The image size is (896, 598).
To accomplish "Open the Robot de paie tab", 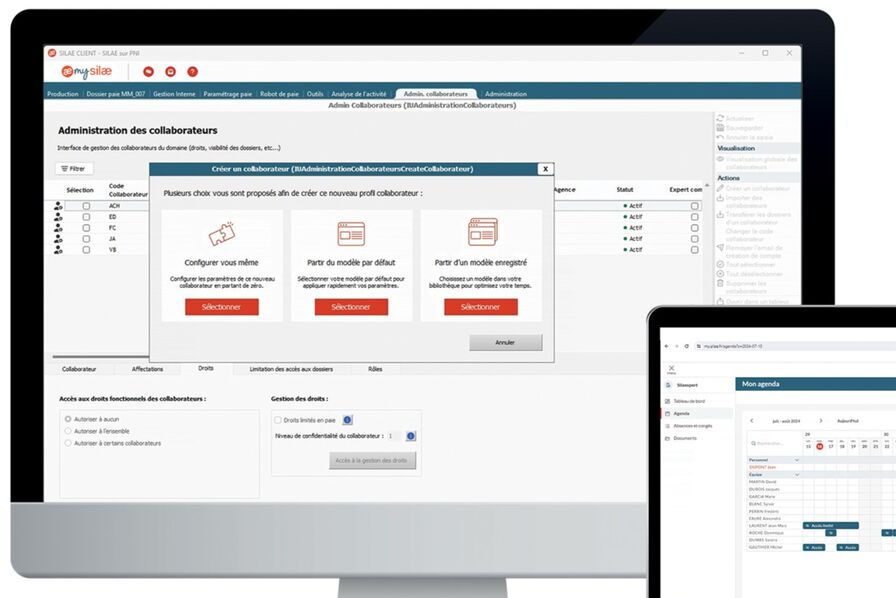I will click(x=279, y=94).
